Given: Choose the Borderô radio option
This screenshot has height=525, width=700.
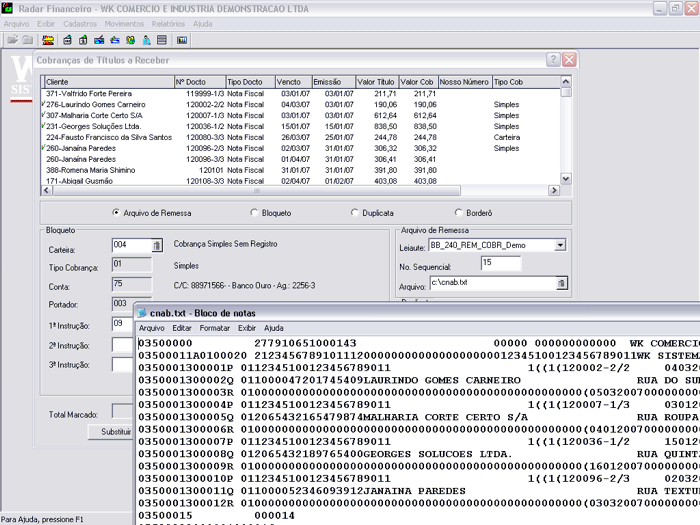Looking at the screenshot, I should point(458,213).
